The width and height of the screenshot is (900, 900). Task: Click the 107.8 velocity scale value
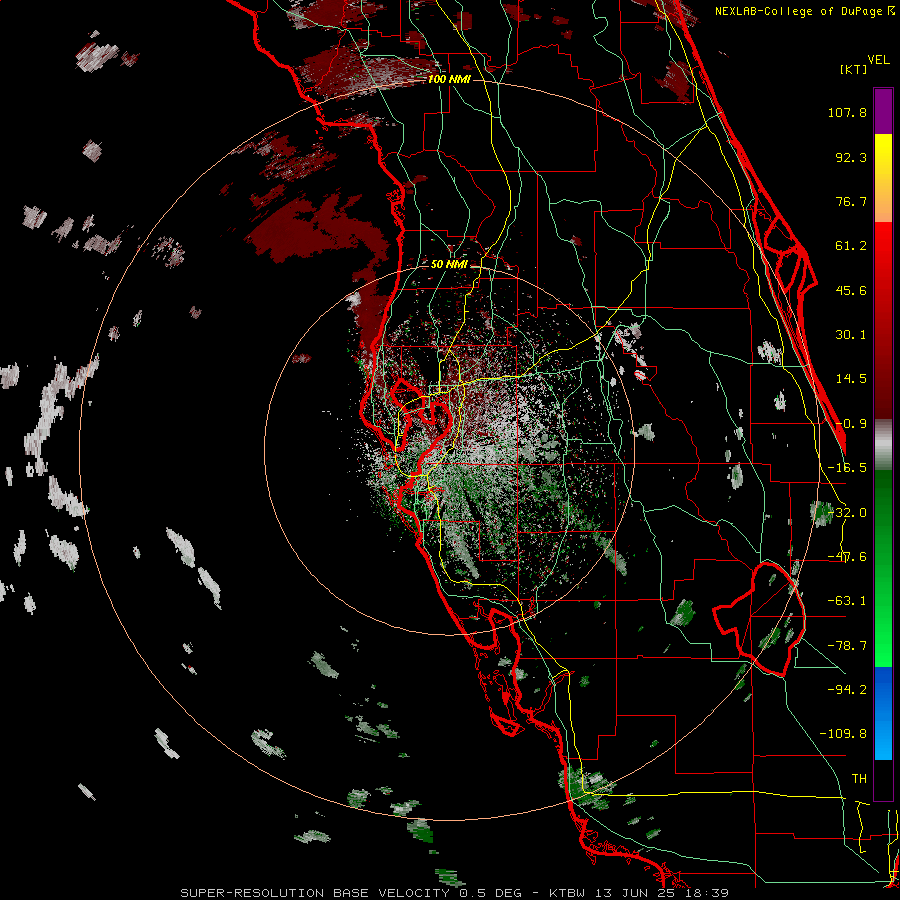pos(847,112)
